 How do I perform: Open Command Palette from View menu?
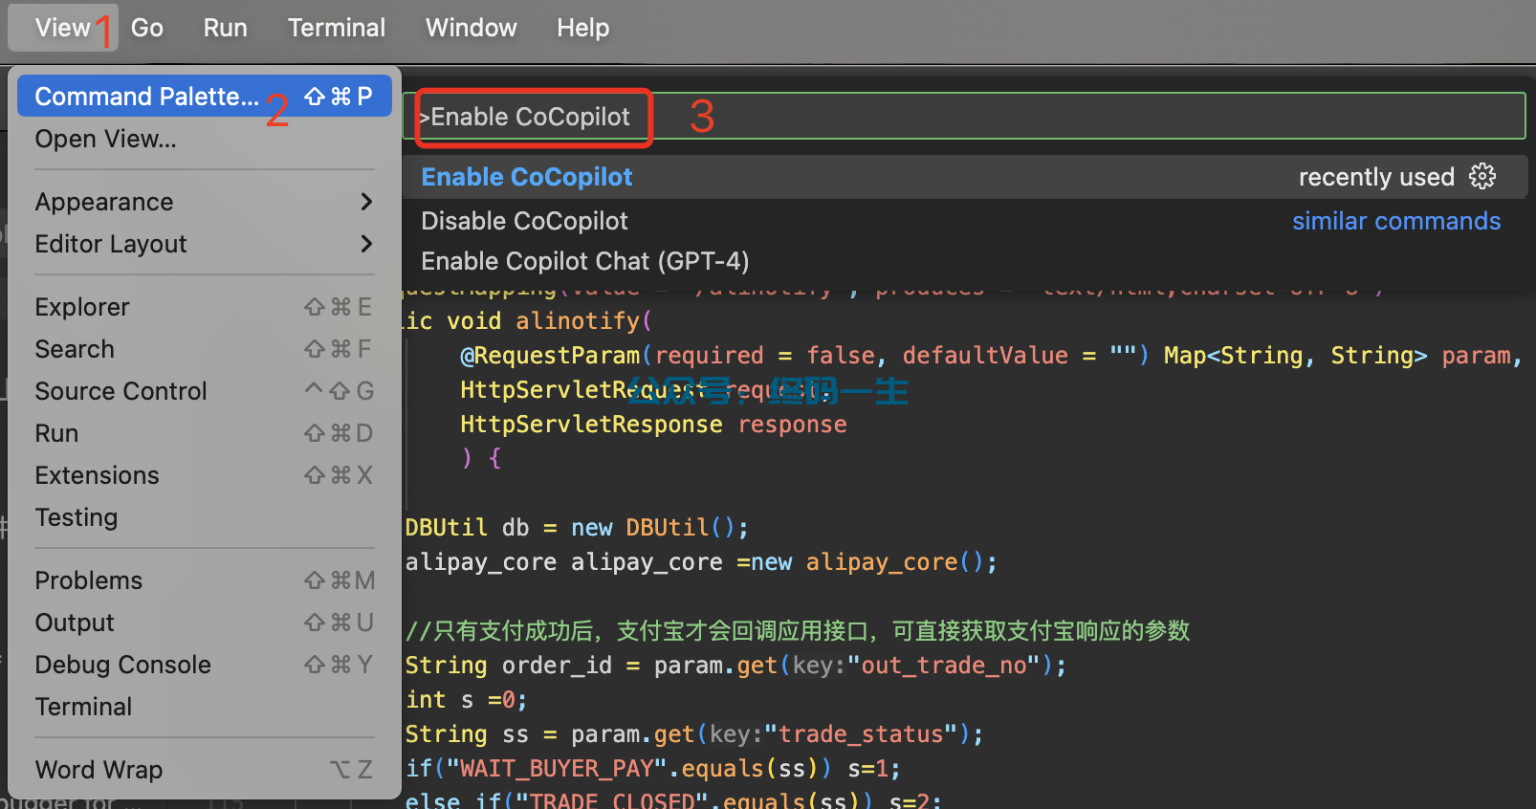click(146, 95)
